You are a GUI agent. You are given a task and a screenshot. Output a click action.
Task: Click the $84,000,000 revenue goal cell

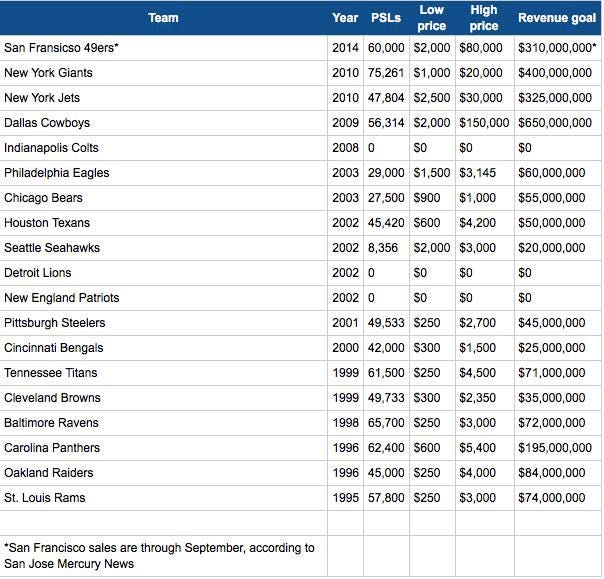coord(557,473)
